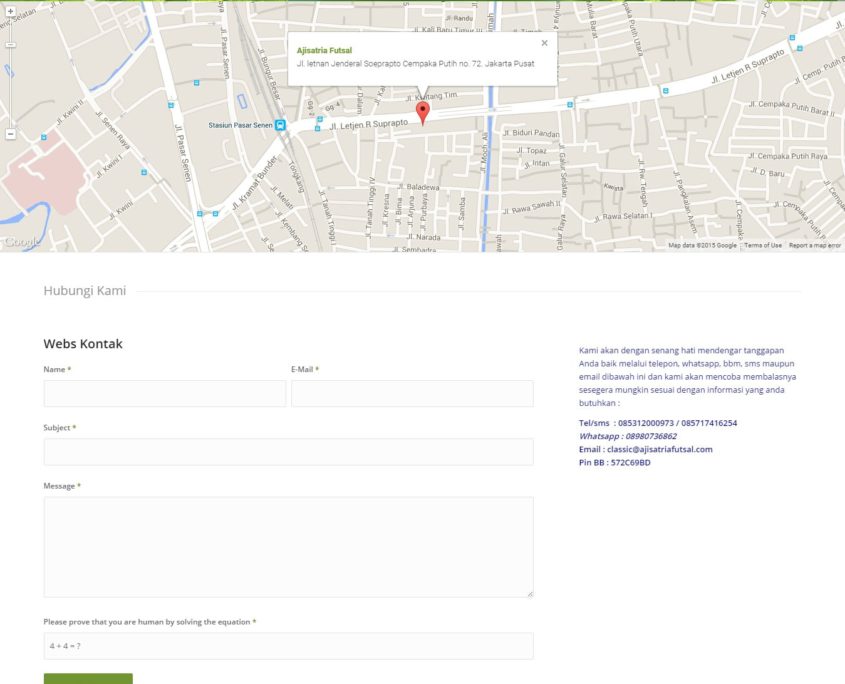
Task: Click the Hubungi Kami heading
Action: click(85, 291)
